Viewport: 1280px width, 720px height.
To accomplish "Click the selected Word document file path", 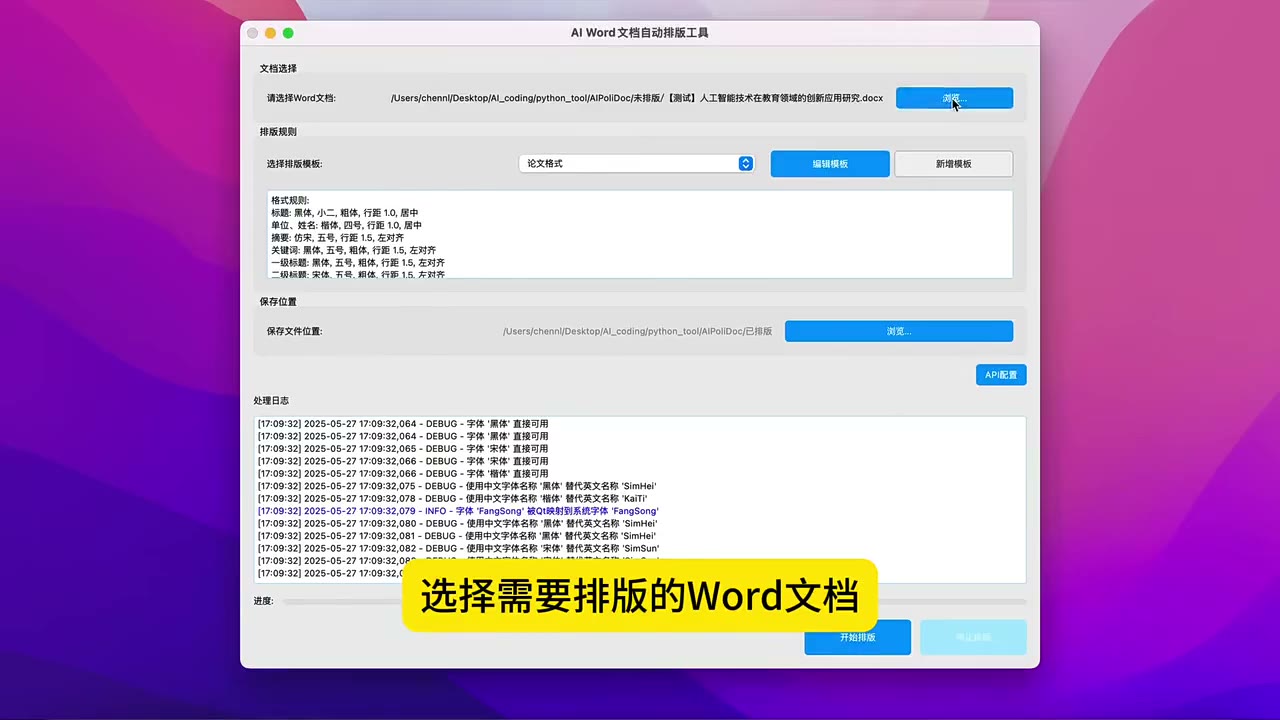I will click(x=637, y=98).
